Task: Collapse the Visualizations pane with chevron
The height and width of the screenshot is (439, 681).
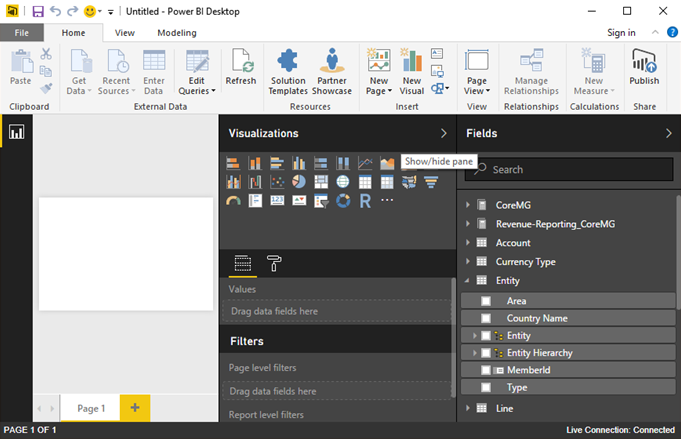Action: pyautogui.click(x=444, y=133)
